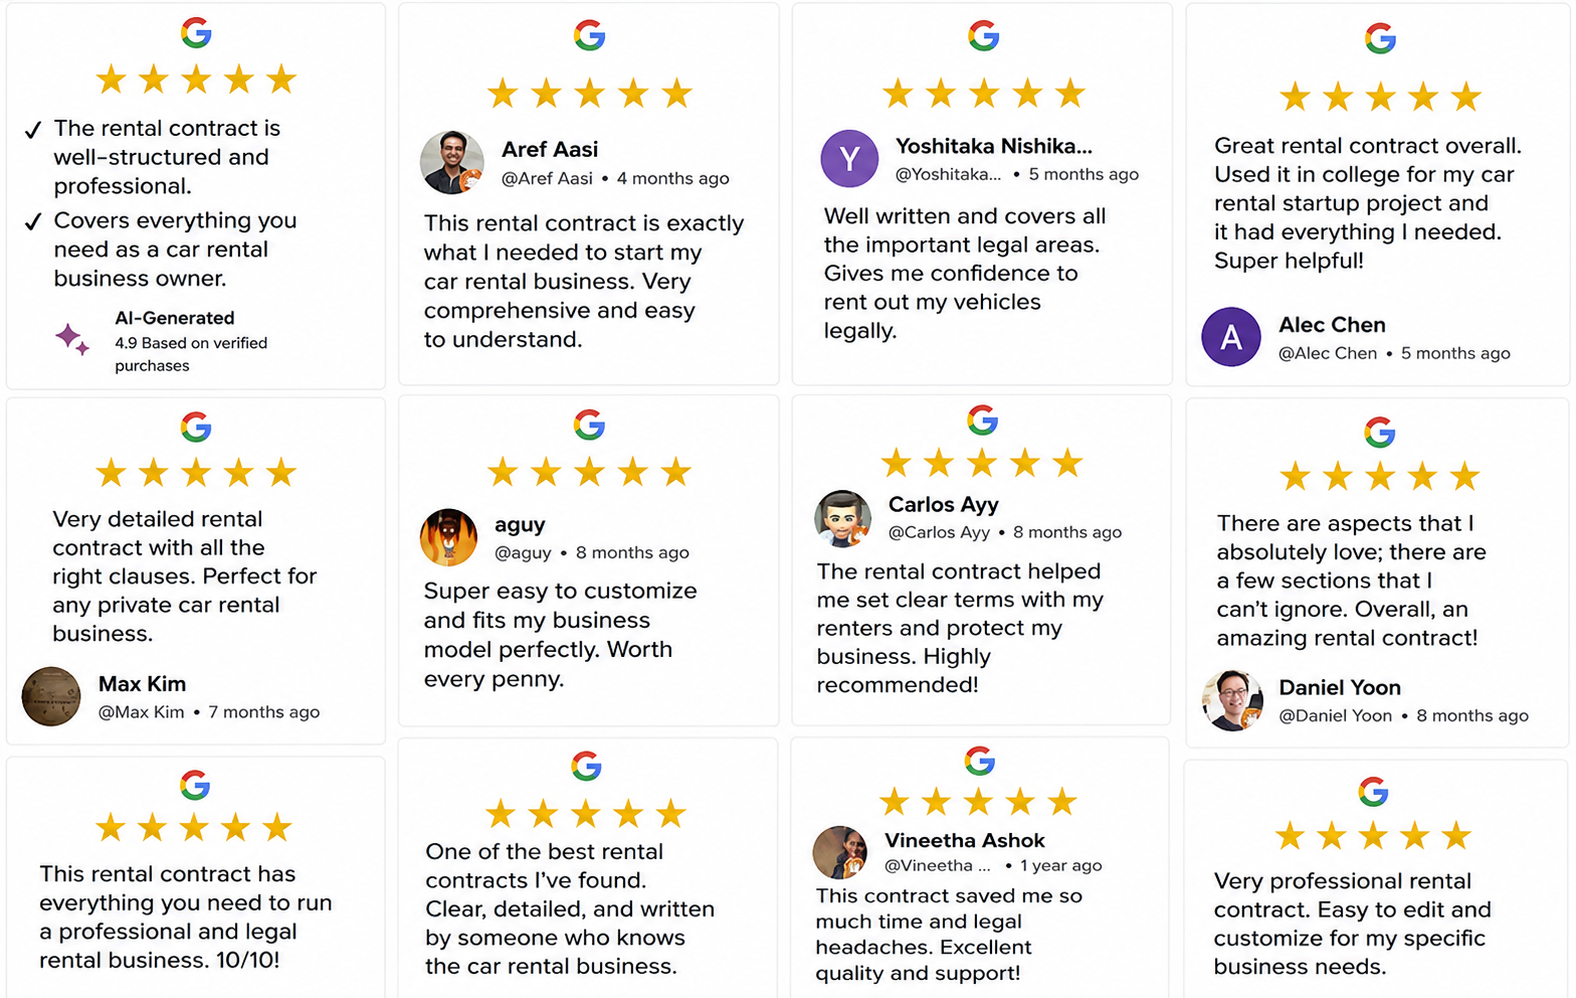Click the five-star rating on aguy's review
This screenshot has height=998, width=1576.
[589, 471]
